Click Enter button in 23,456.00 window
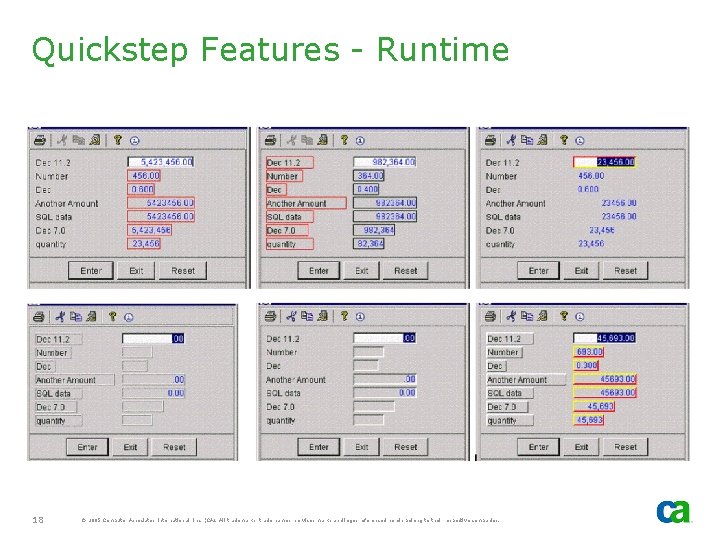The height and width of the screenshot is (540, 720). pyautogui.click(x=538, y=270)
